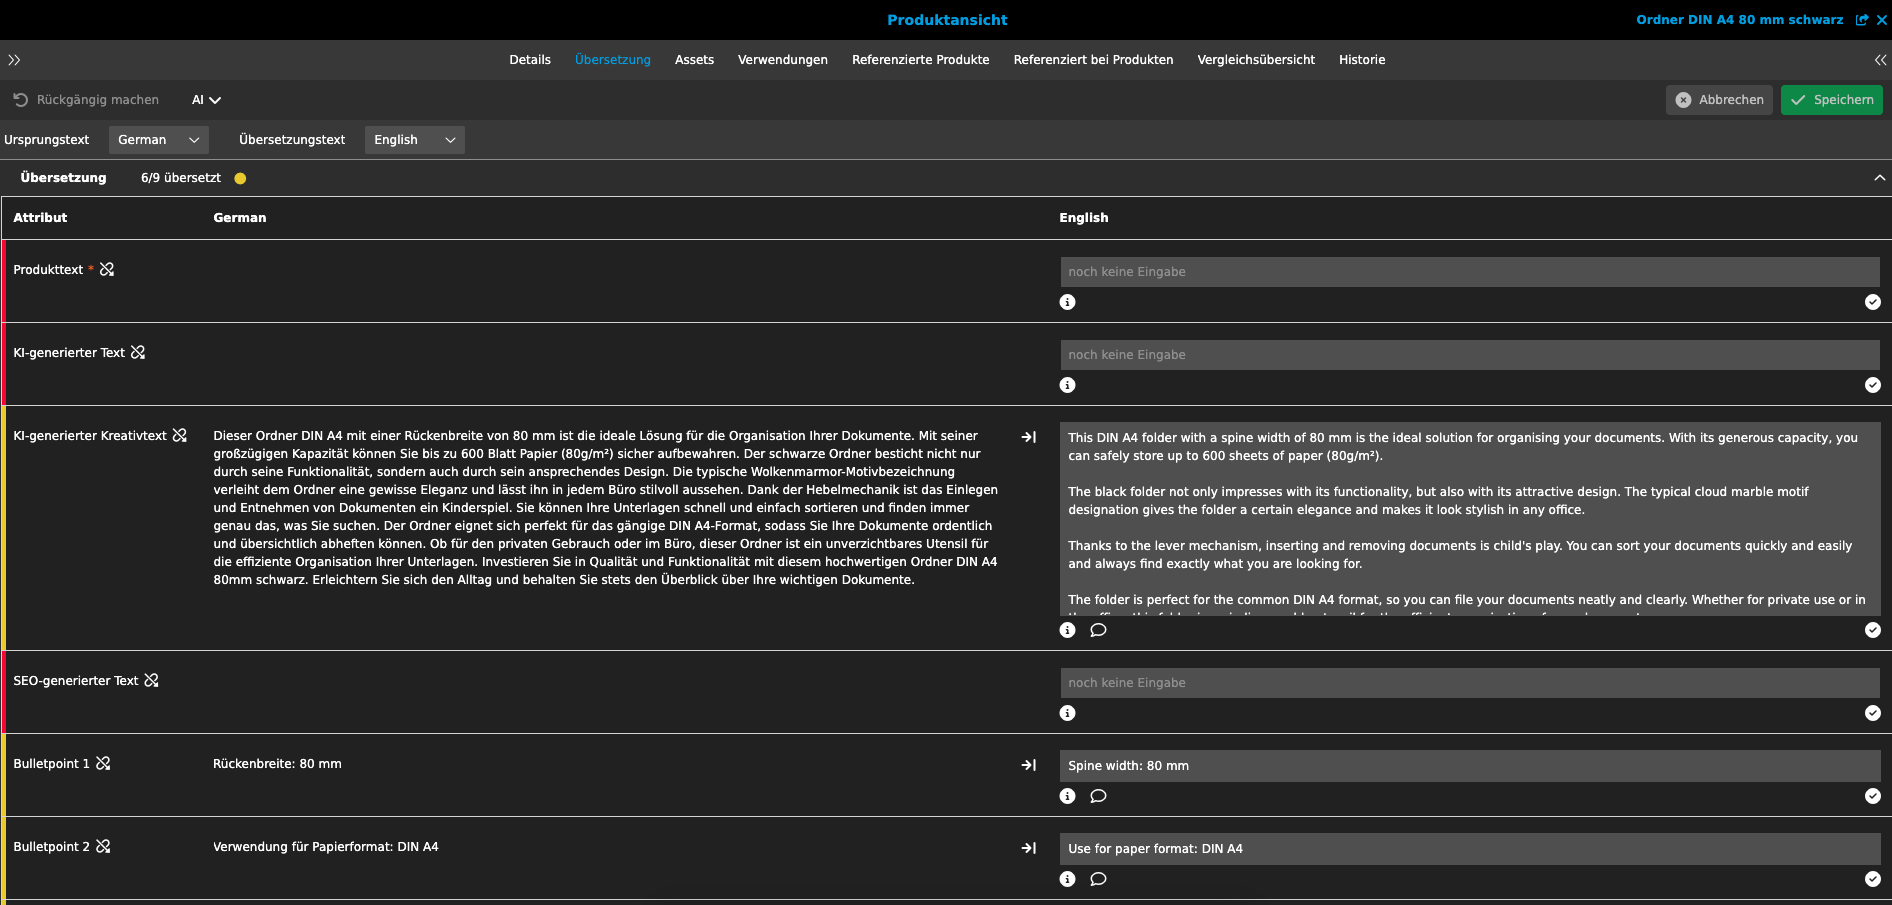Open the info icon under the Produkttext field

[1067, 302]
